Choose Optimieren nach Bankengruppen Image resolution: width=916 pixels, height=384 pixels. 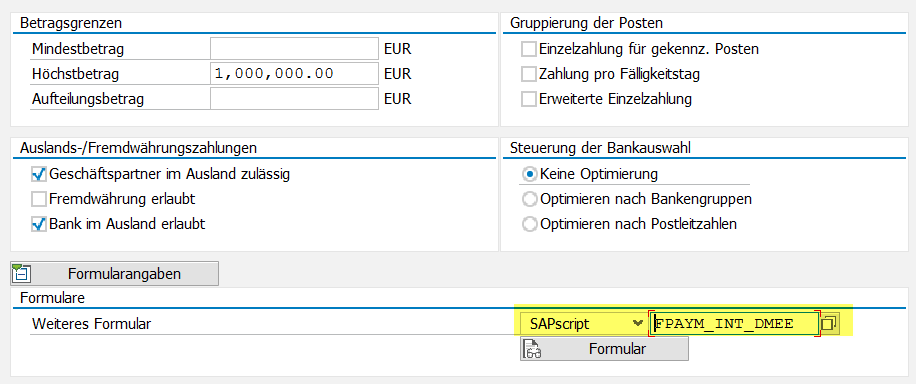pyautogui.click(x=529, y=199)
